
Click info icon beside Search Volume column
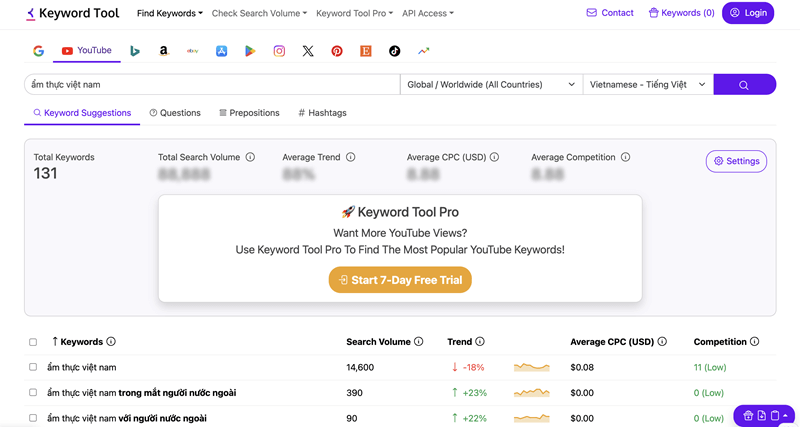coord(418,342)
